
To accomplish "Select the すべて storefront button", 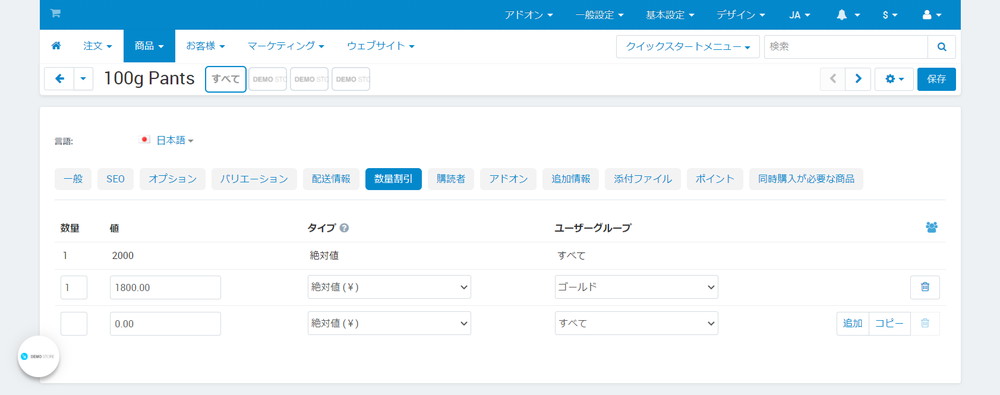I will pyautogui.click(x=226, y=80).
